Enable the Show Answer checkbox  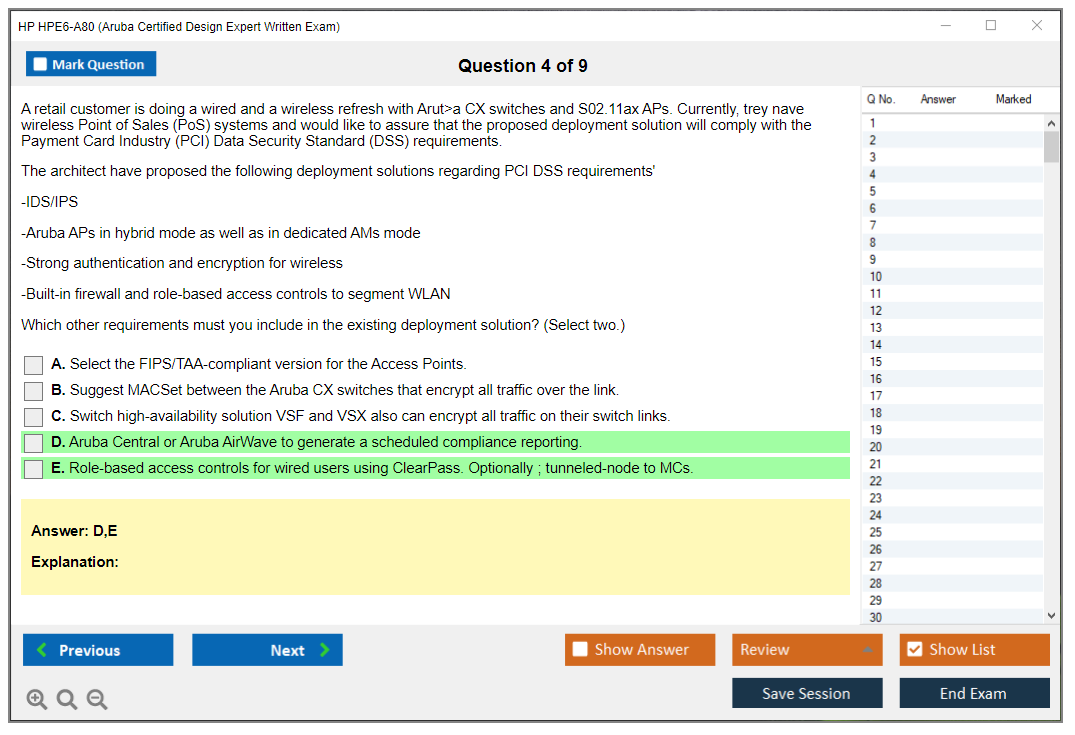click(580, 650)
